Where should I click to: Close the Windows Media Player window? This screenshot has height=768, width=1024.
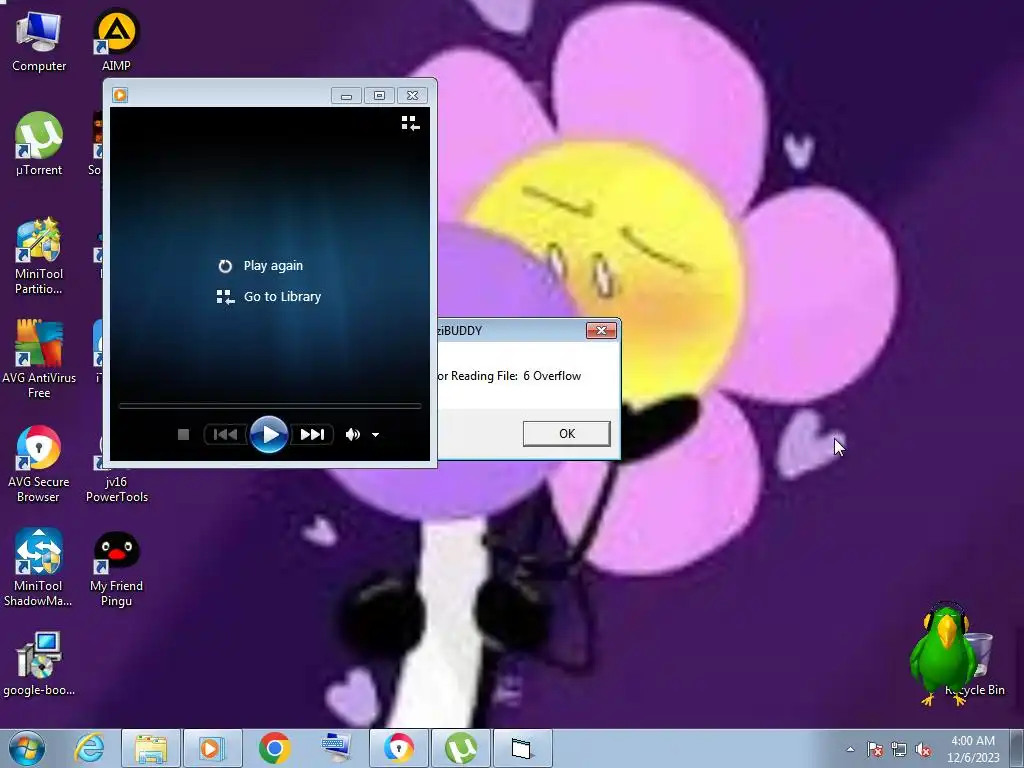(412, 96)
